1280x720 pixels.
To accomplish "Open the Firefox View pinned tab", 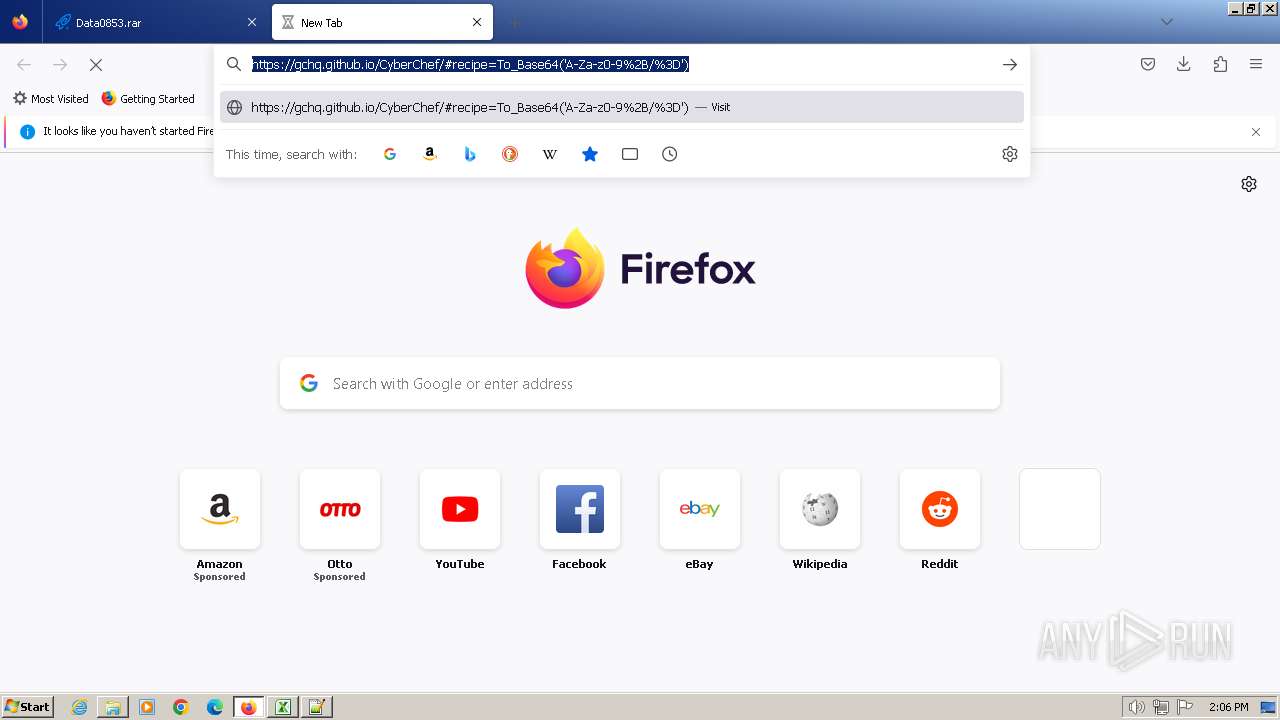I will [20, 22].
